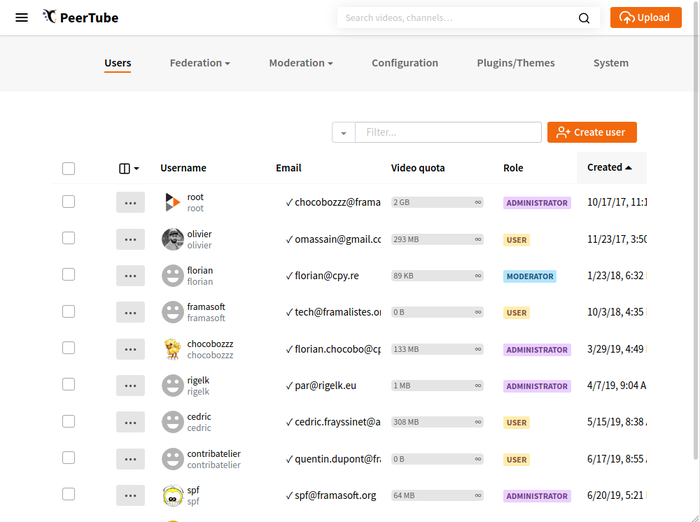Image resolution: width=700 pixels, height=522 pixels.
Task: Focus the Filter input field
Action: click(447, 132)
